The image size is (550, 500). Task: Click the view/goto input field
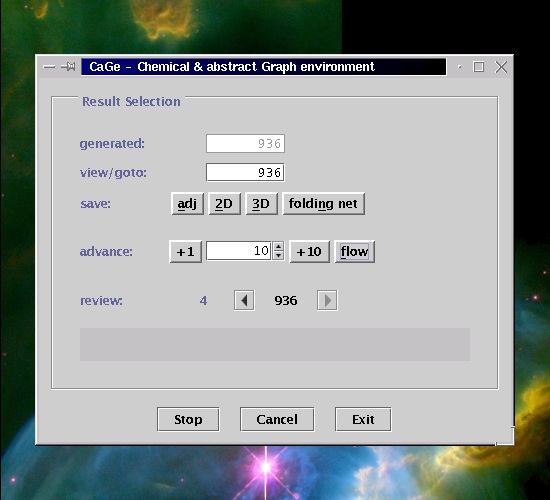pos(245,172)
